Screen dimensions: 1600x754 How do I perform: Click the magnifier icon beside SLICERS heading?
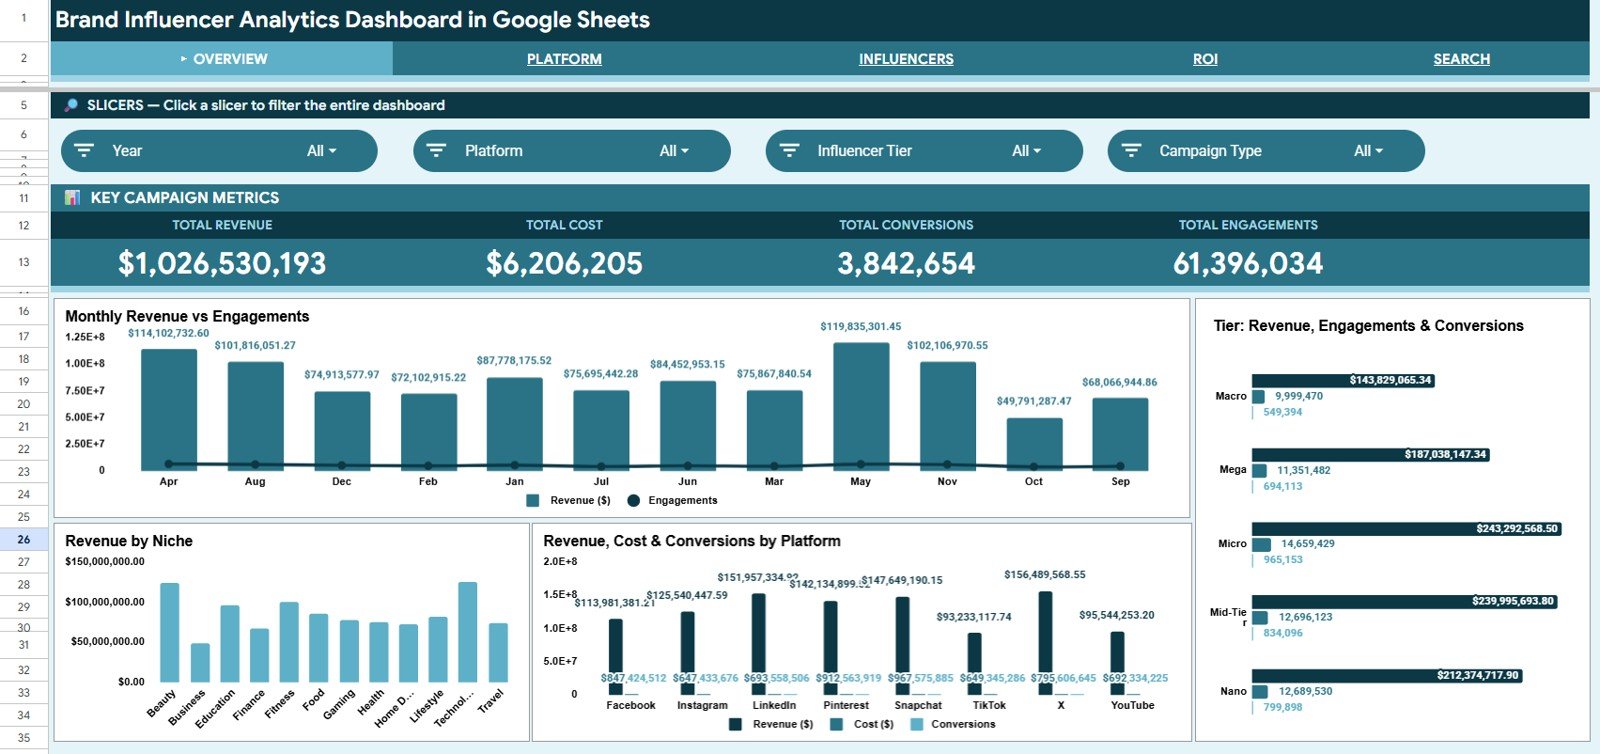pyautogui.click(x=71, y=105)
